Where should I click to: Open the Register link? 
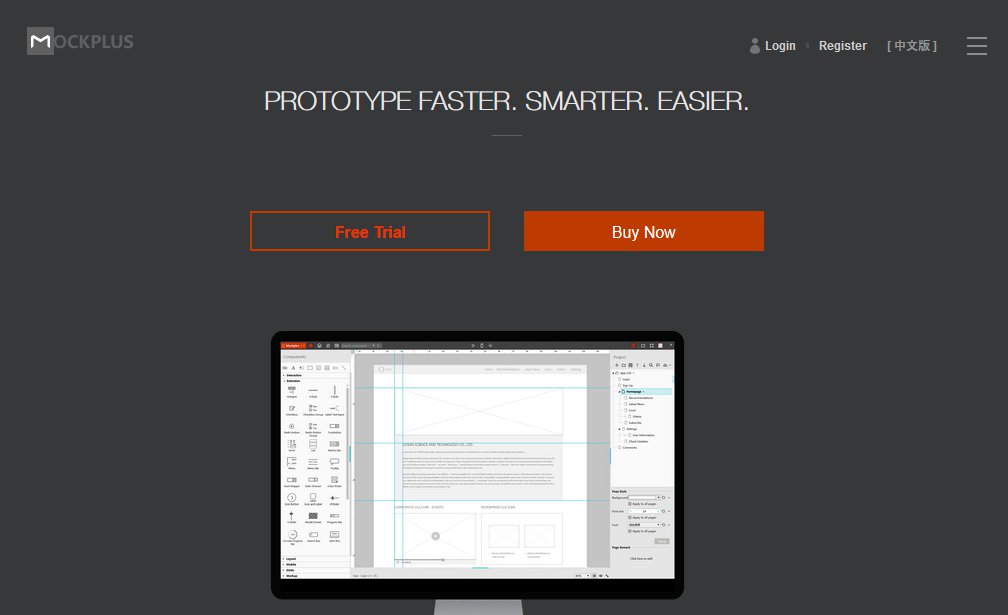click(x=842, y=46)
